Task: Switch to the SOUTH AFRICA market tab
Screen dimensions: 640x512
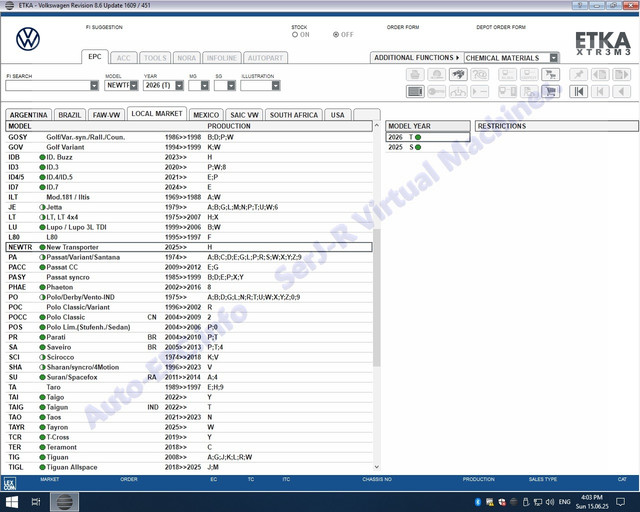Action: click(x=294, y=115)
